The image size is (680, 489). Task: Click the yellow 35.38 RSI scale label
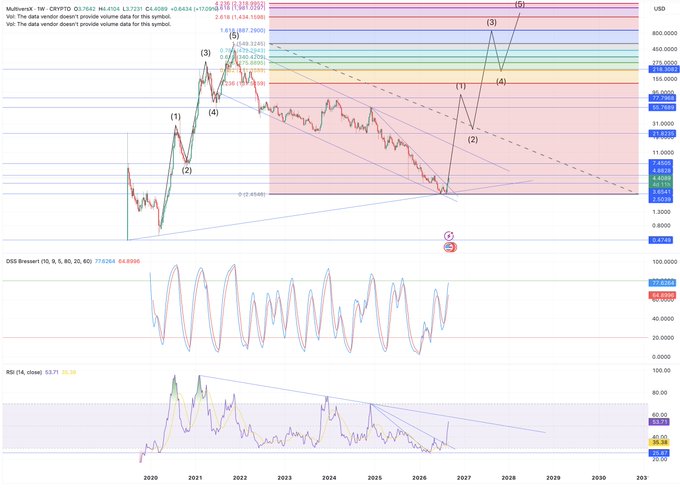(659, 443)
